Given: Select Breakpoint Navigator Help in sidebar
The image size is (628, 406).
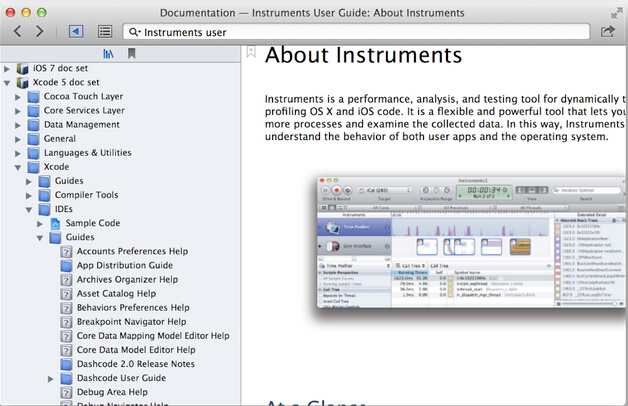Looking at the screenshot, I should (x=131, y=322).
